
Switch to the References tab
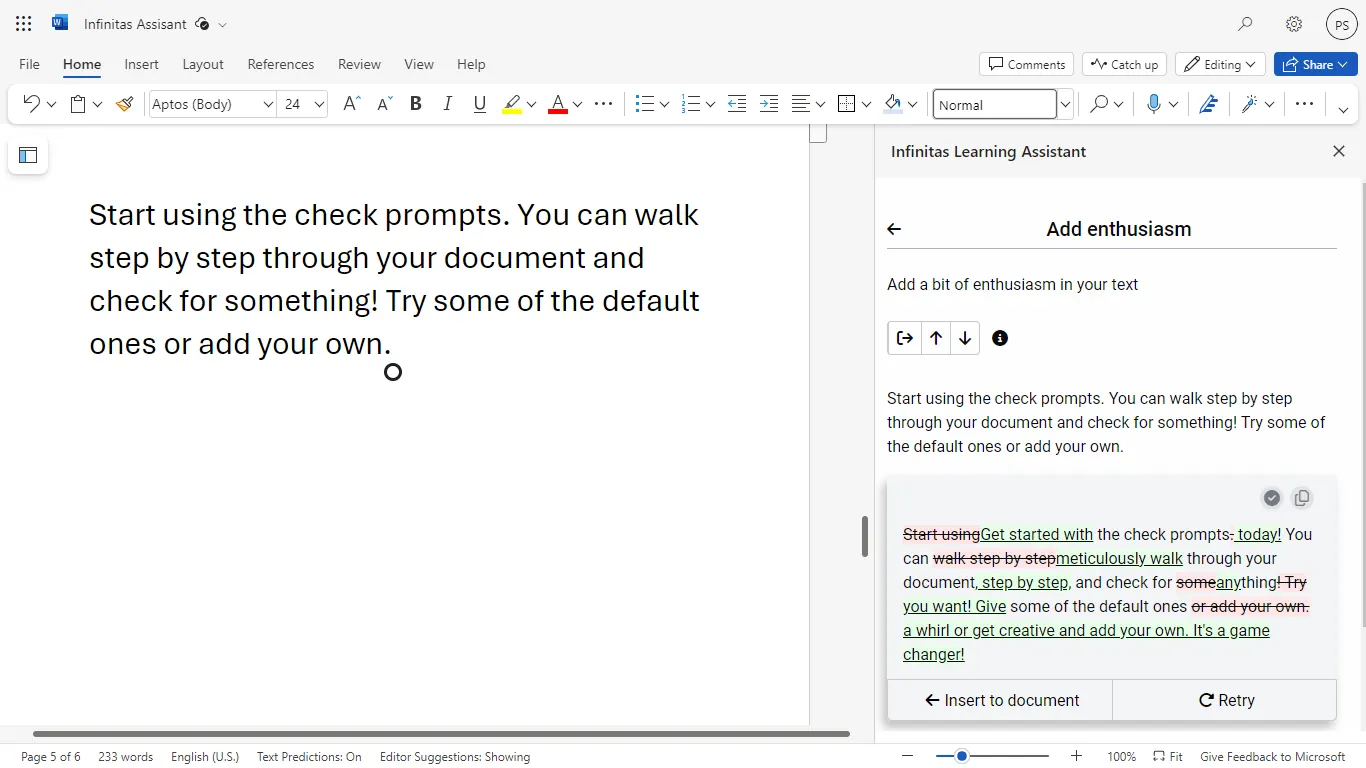point(281,64)
